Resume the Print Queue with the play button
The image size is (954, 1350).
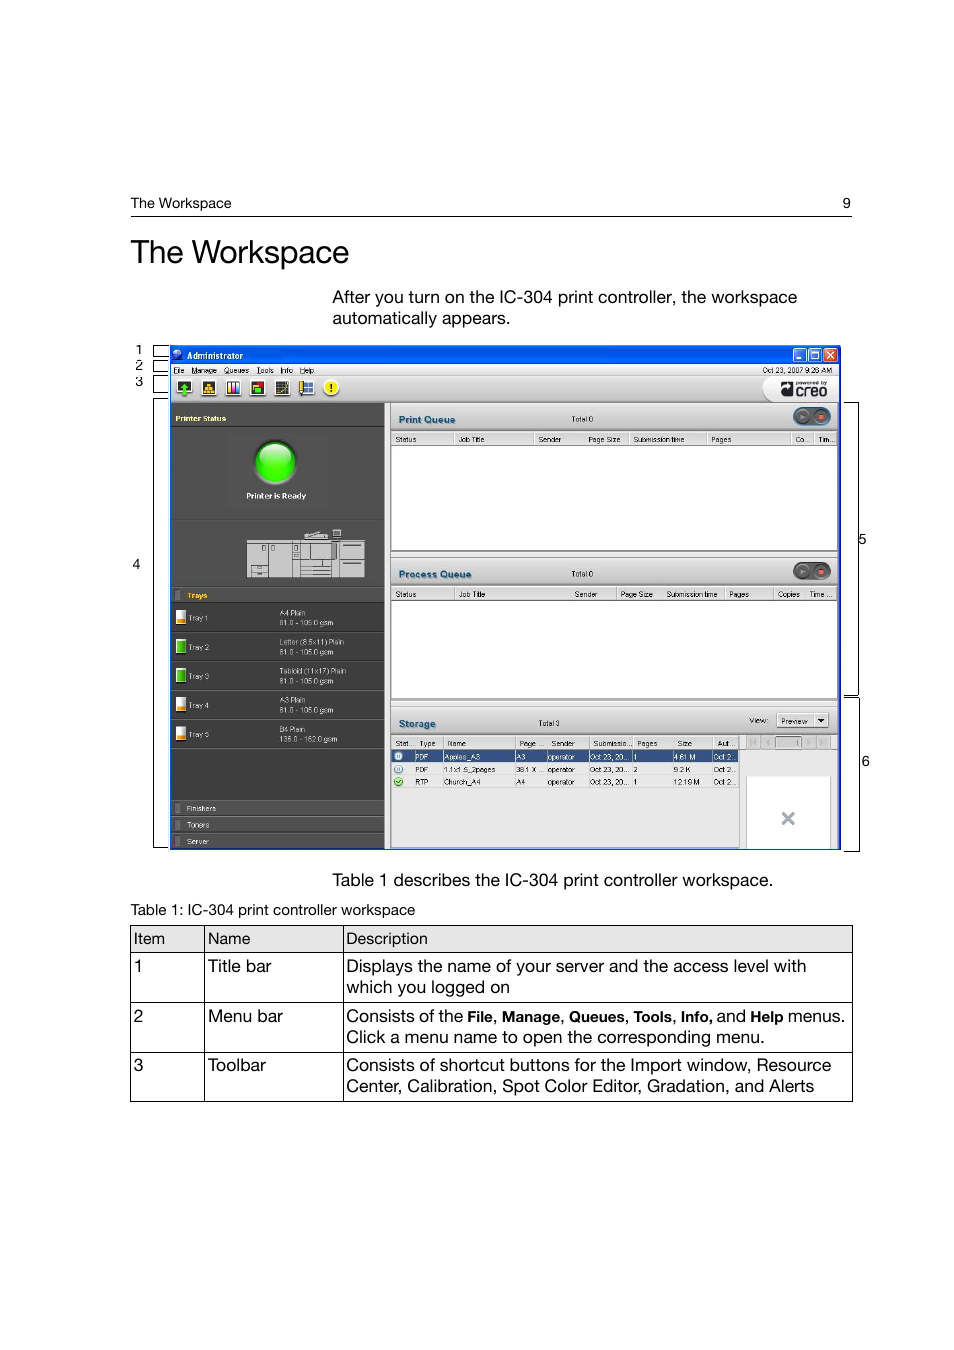tap(802, 417)
